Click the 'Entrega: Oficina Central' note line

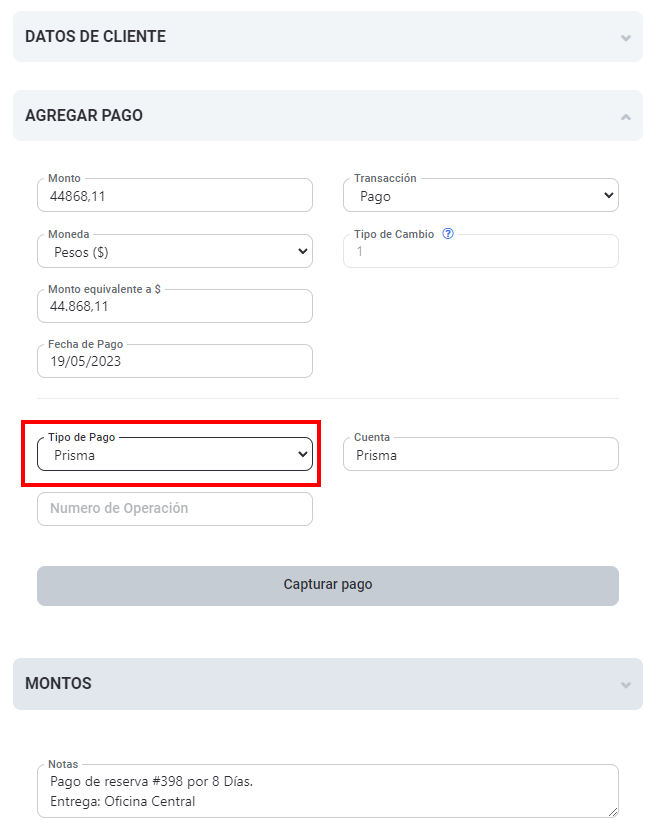[122, 801]
